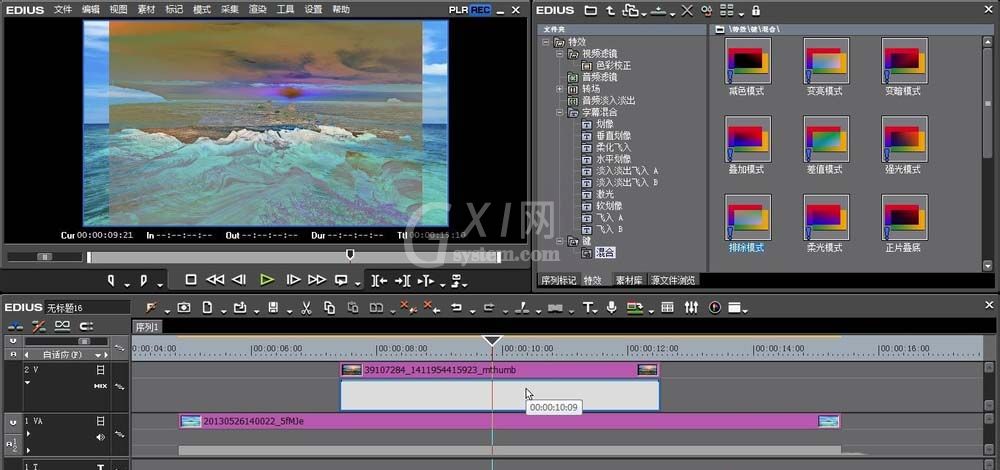This screenshot has width=1000, height=470.
Task: Collapse the 视频滤镜 folder
Action: [x=559, y=54]
